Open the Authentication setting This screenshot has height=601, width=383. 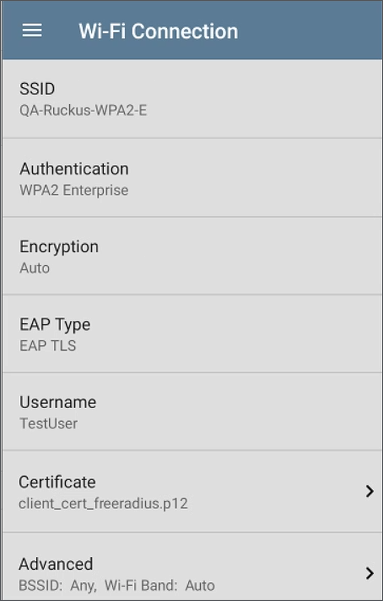[x=192, y=177]
